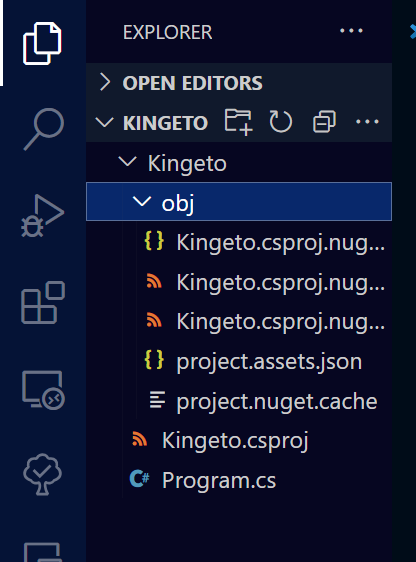The width and height of the screenshot is (416, 562).
Task: Open the KINGETO section more actions ellipsis
Action: [367, 122]
